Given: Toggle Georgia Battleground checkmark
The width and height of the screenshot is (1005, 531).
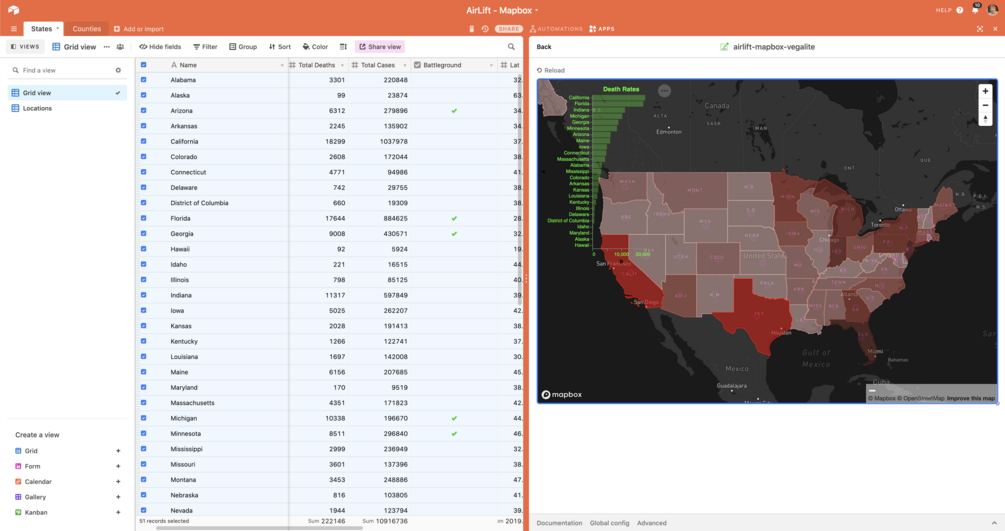Looking at the screenshot, I should click(454, 233).
